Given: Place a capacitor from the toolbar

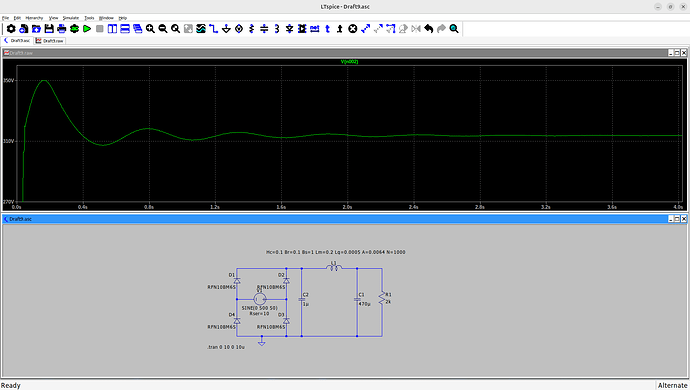Looking at the screenshot, I should (264, 29).
